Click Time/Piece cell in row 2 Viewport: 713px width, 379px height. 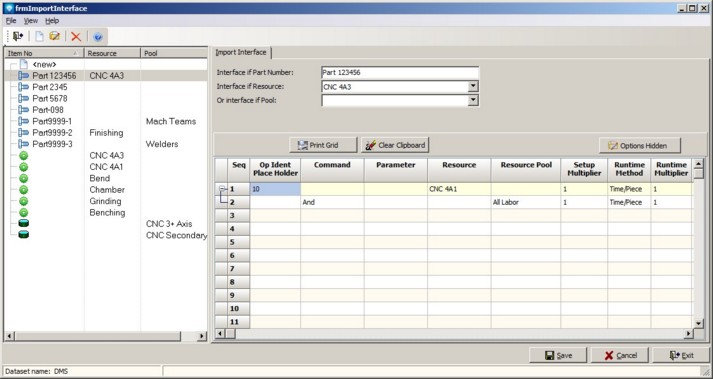629,202
